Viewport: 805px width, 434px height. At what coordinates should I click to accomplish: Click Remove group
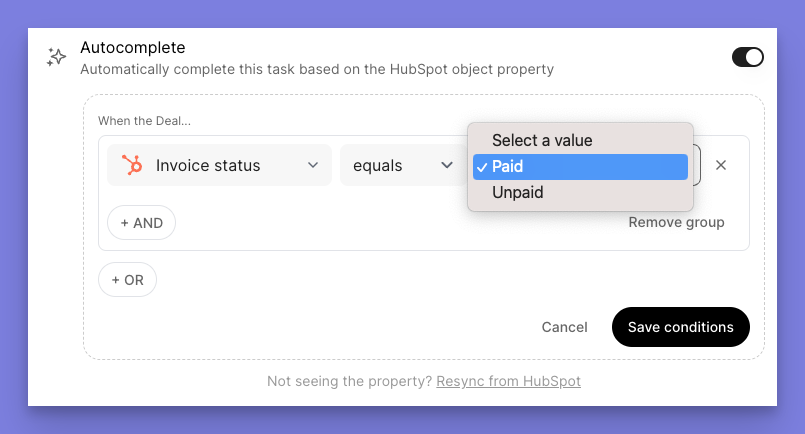coord(676,222)
